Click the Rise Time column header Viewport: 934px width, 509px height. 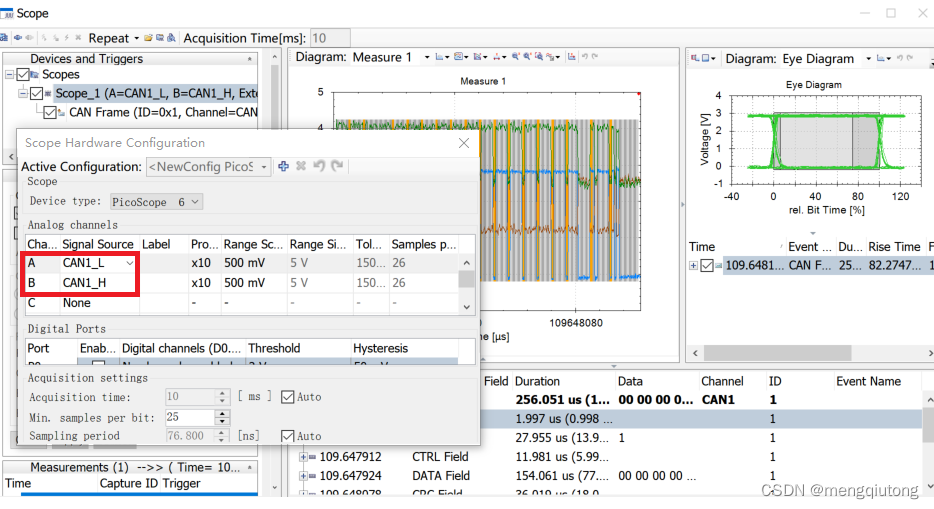(x=894, y=246)
